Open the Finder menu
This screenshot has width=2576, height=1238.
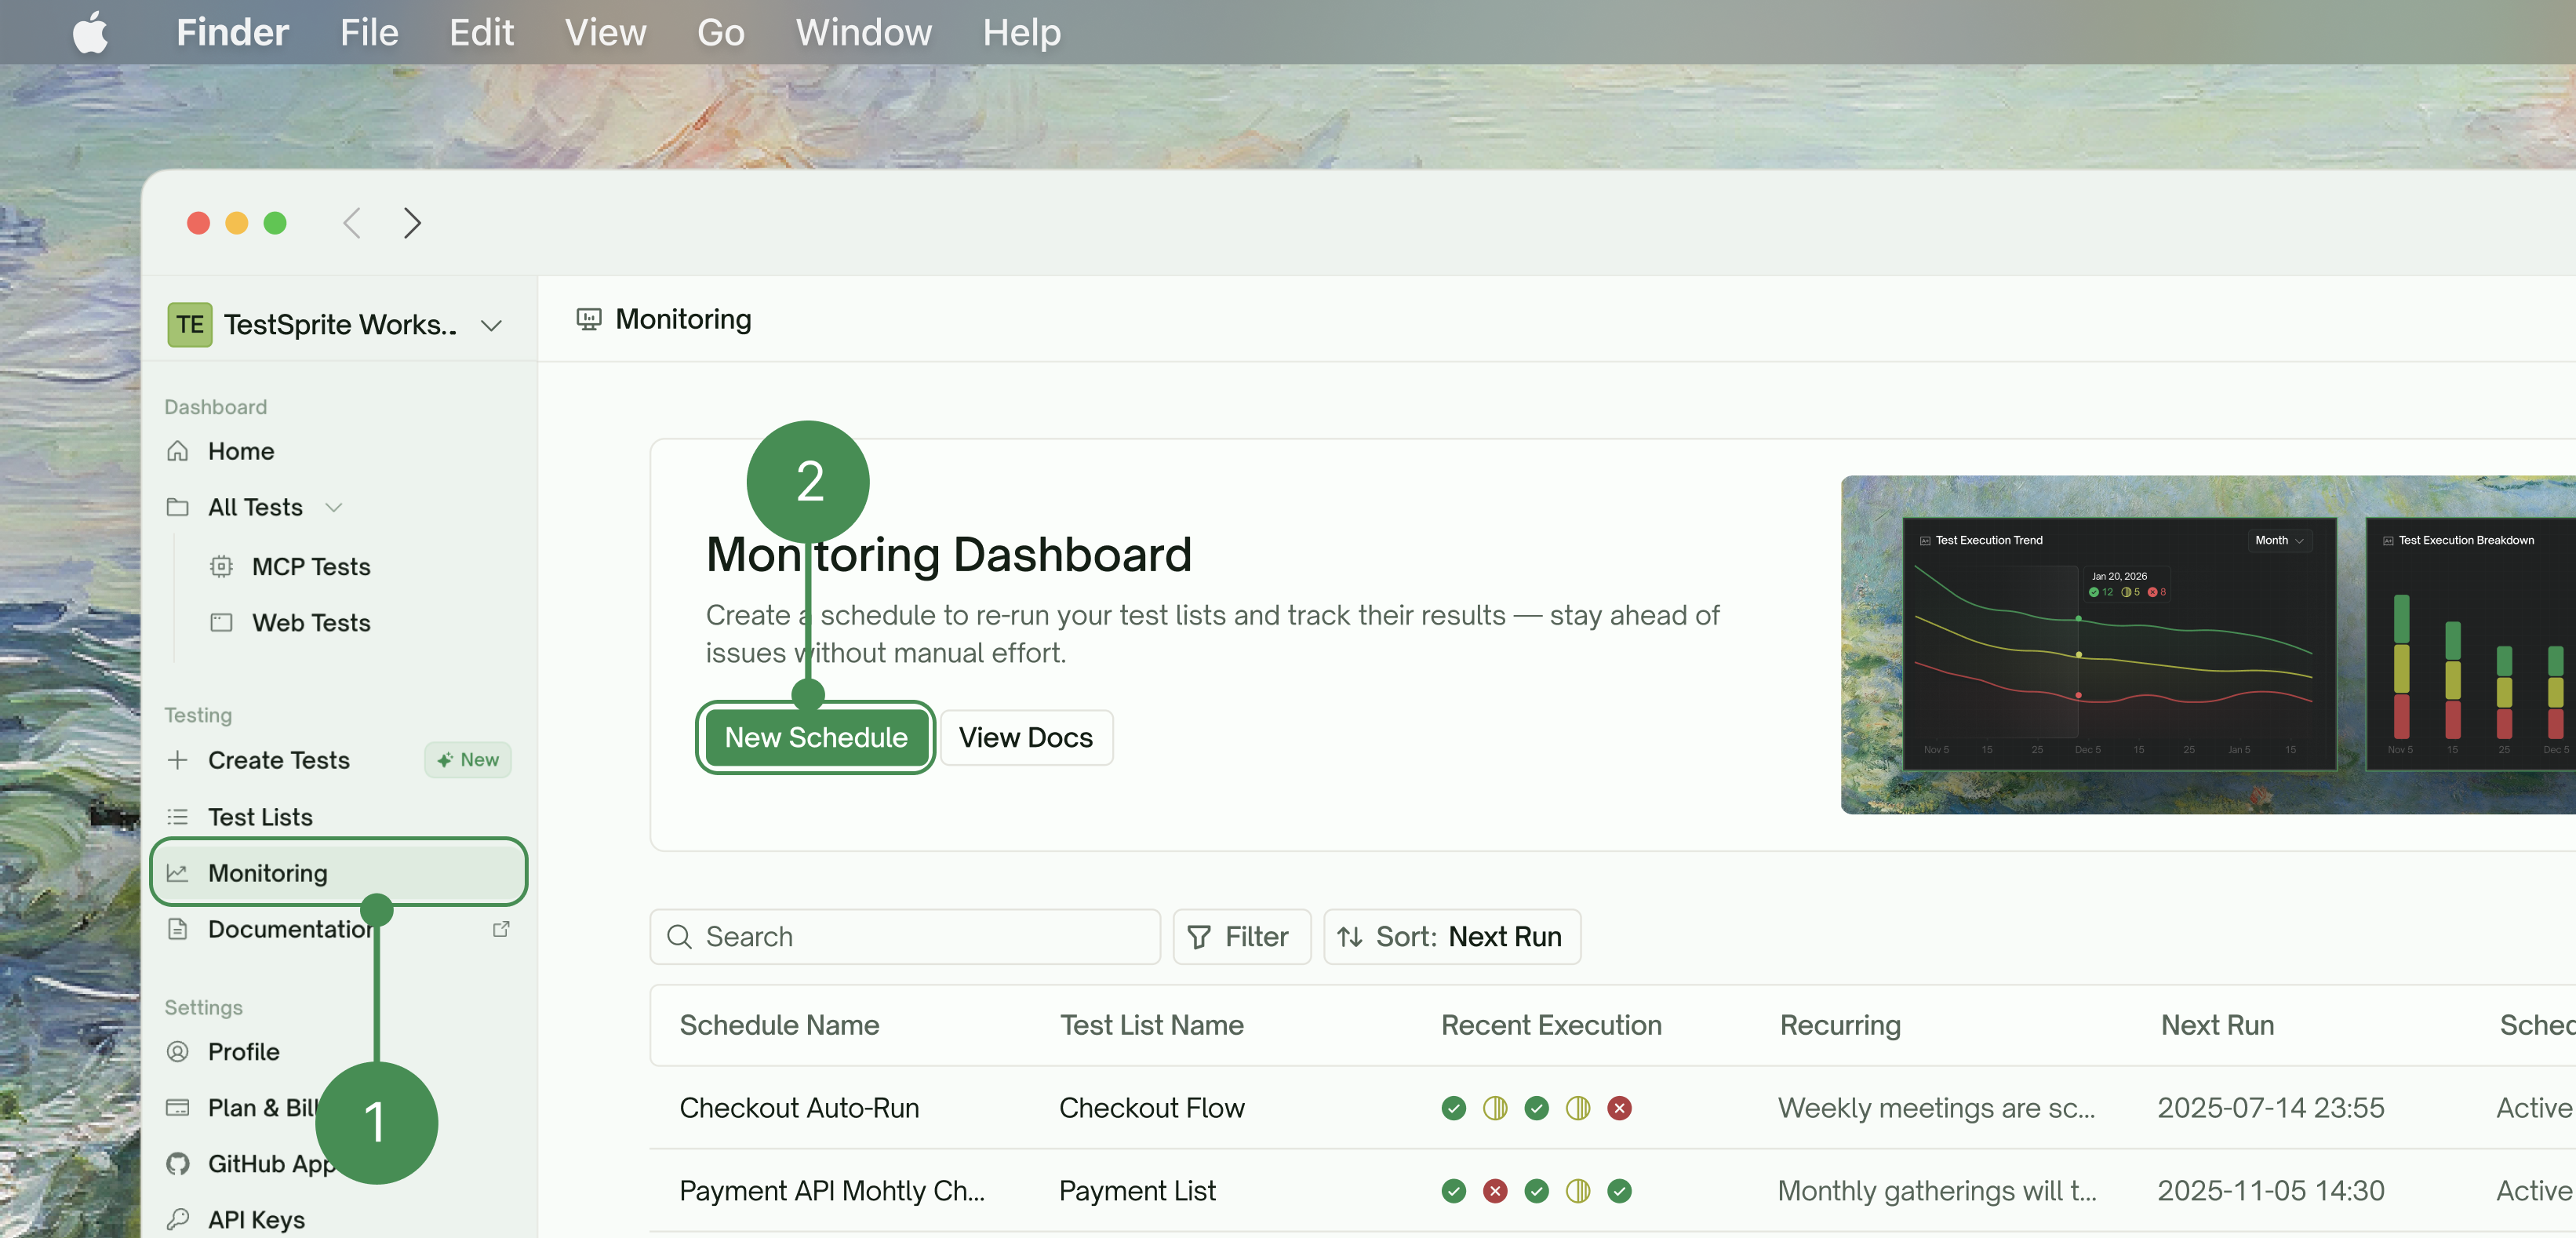point(232,32)
